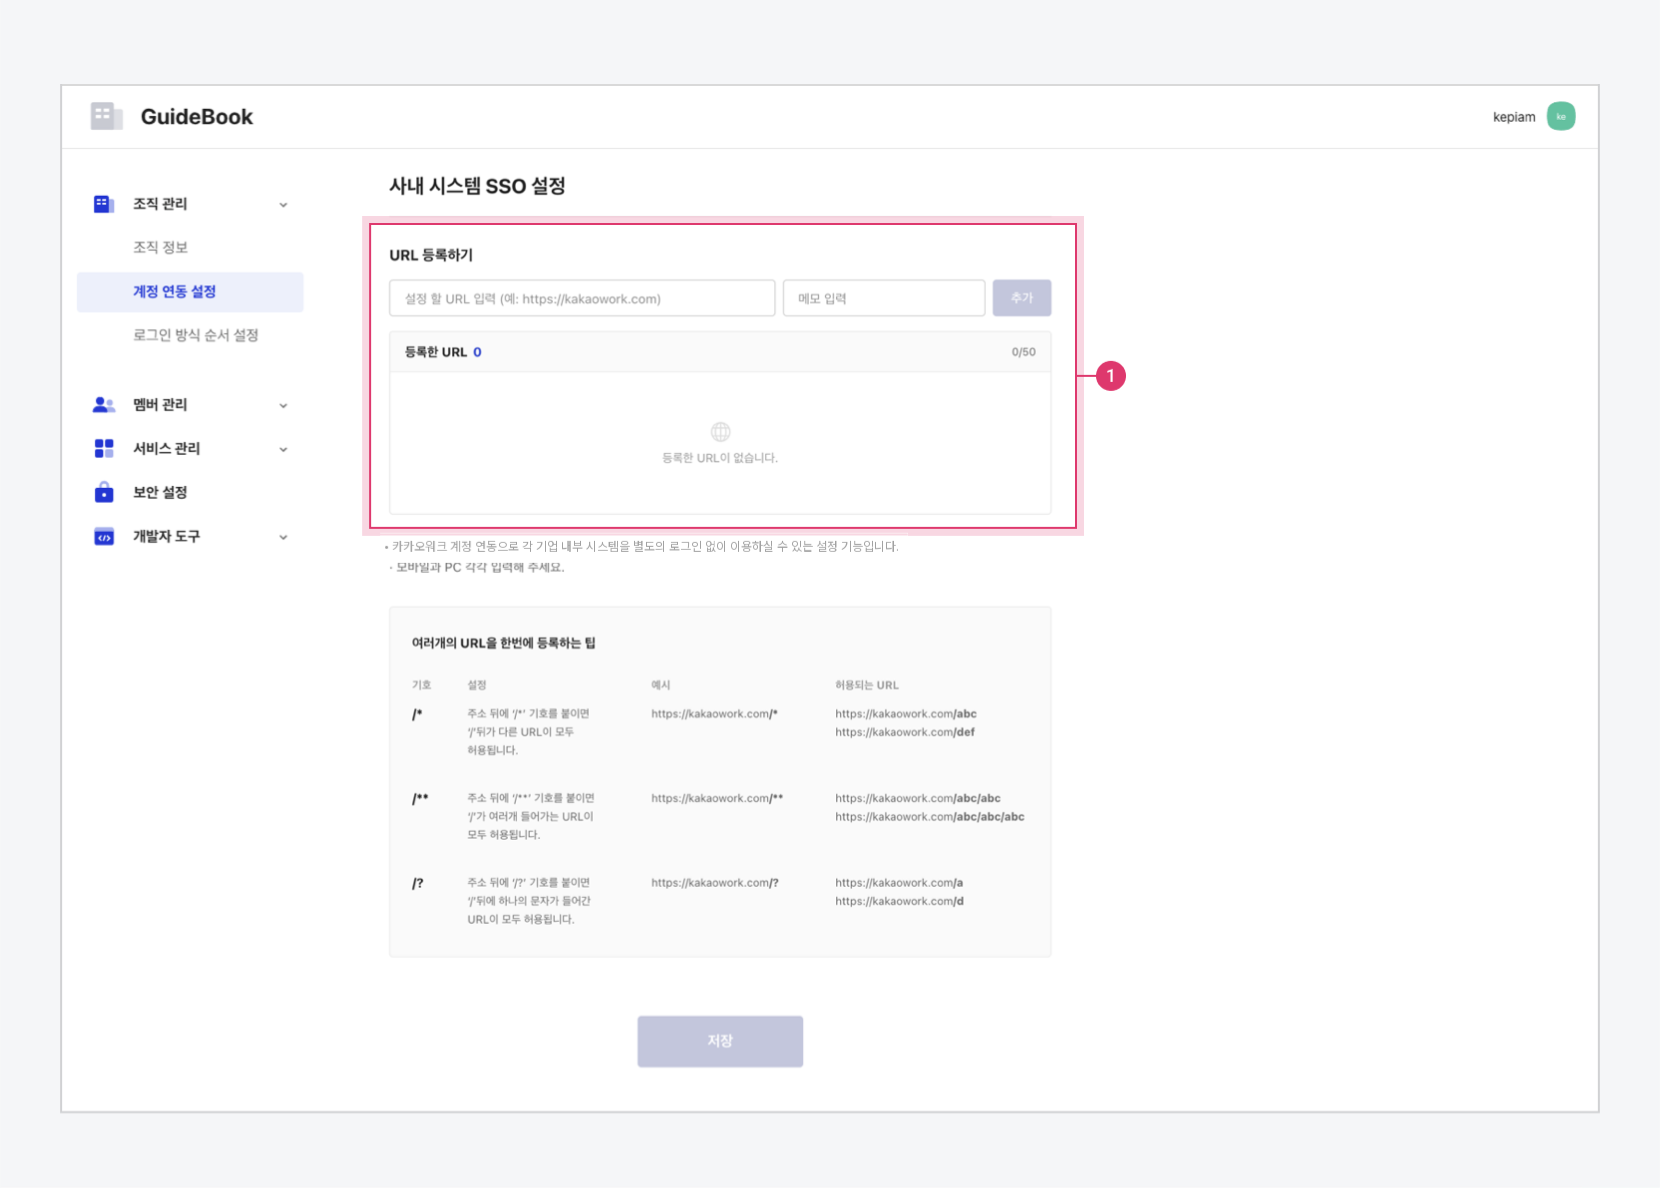
Task: Click the 조직 관리 building icon
Action: pyautogui.click(x=103, y=204)
